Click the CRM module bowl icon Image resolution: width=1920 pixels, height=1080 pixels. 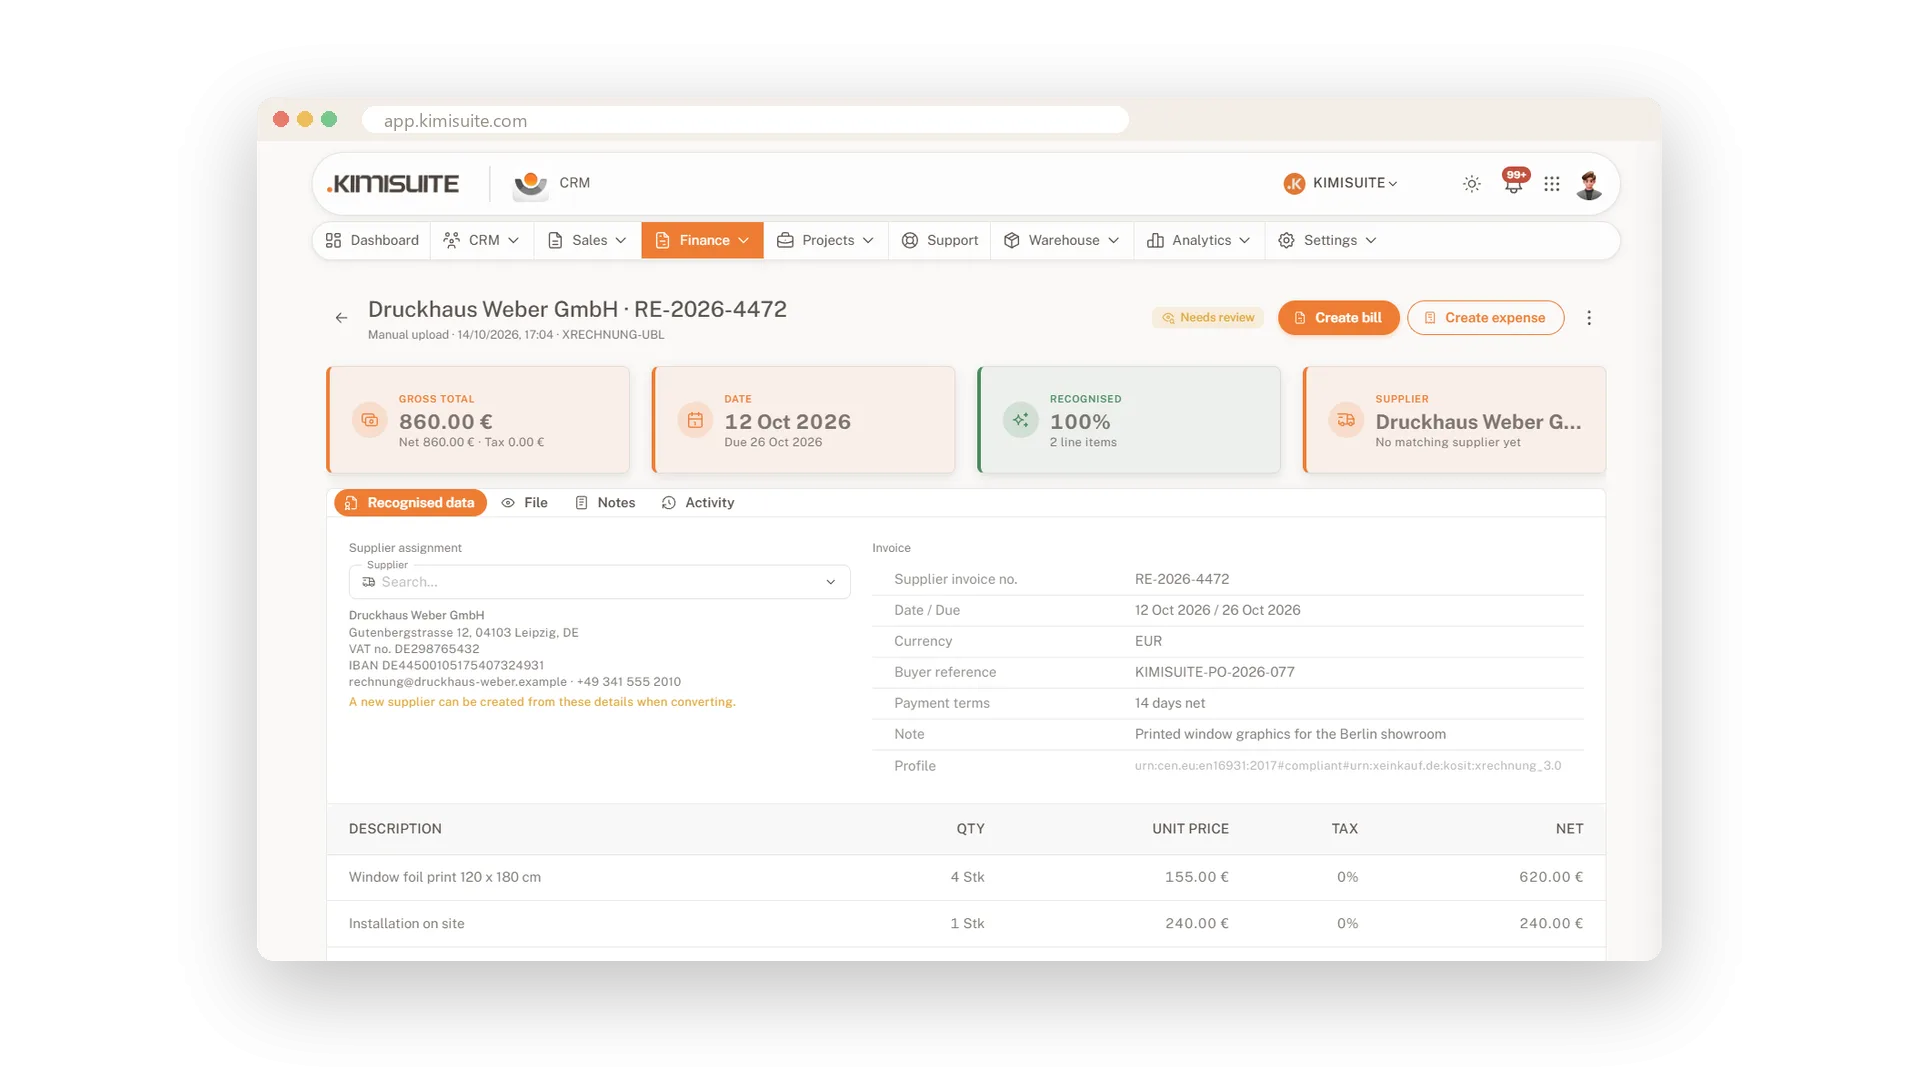(530, 184)
